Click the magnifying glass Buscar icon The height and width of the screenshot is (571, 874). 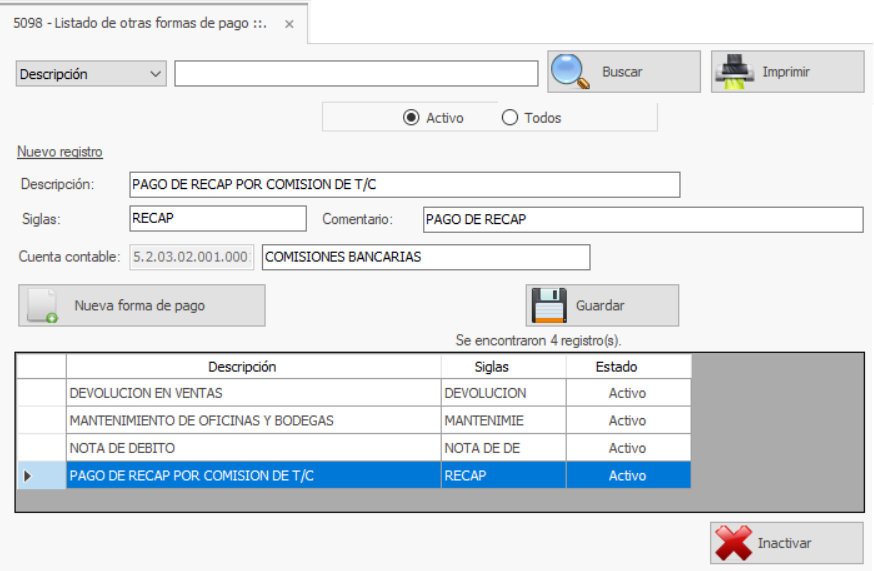[x=572, y=72]
